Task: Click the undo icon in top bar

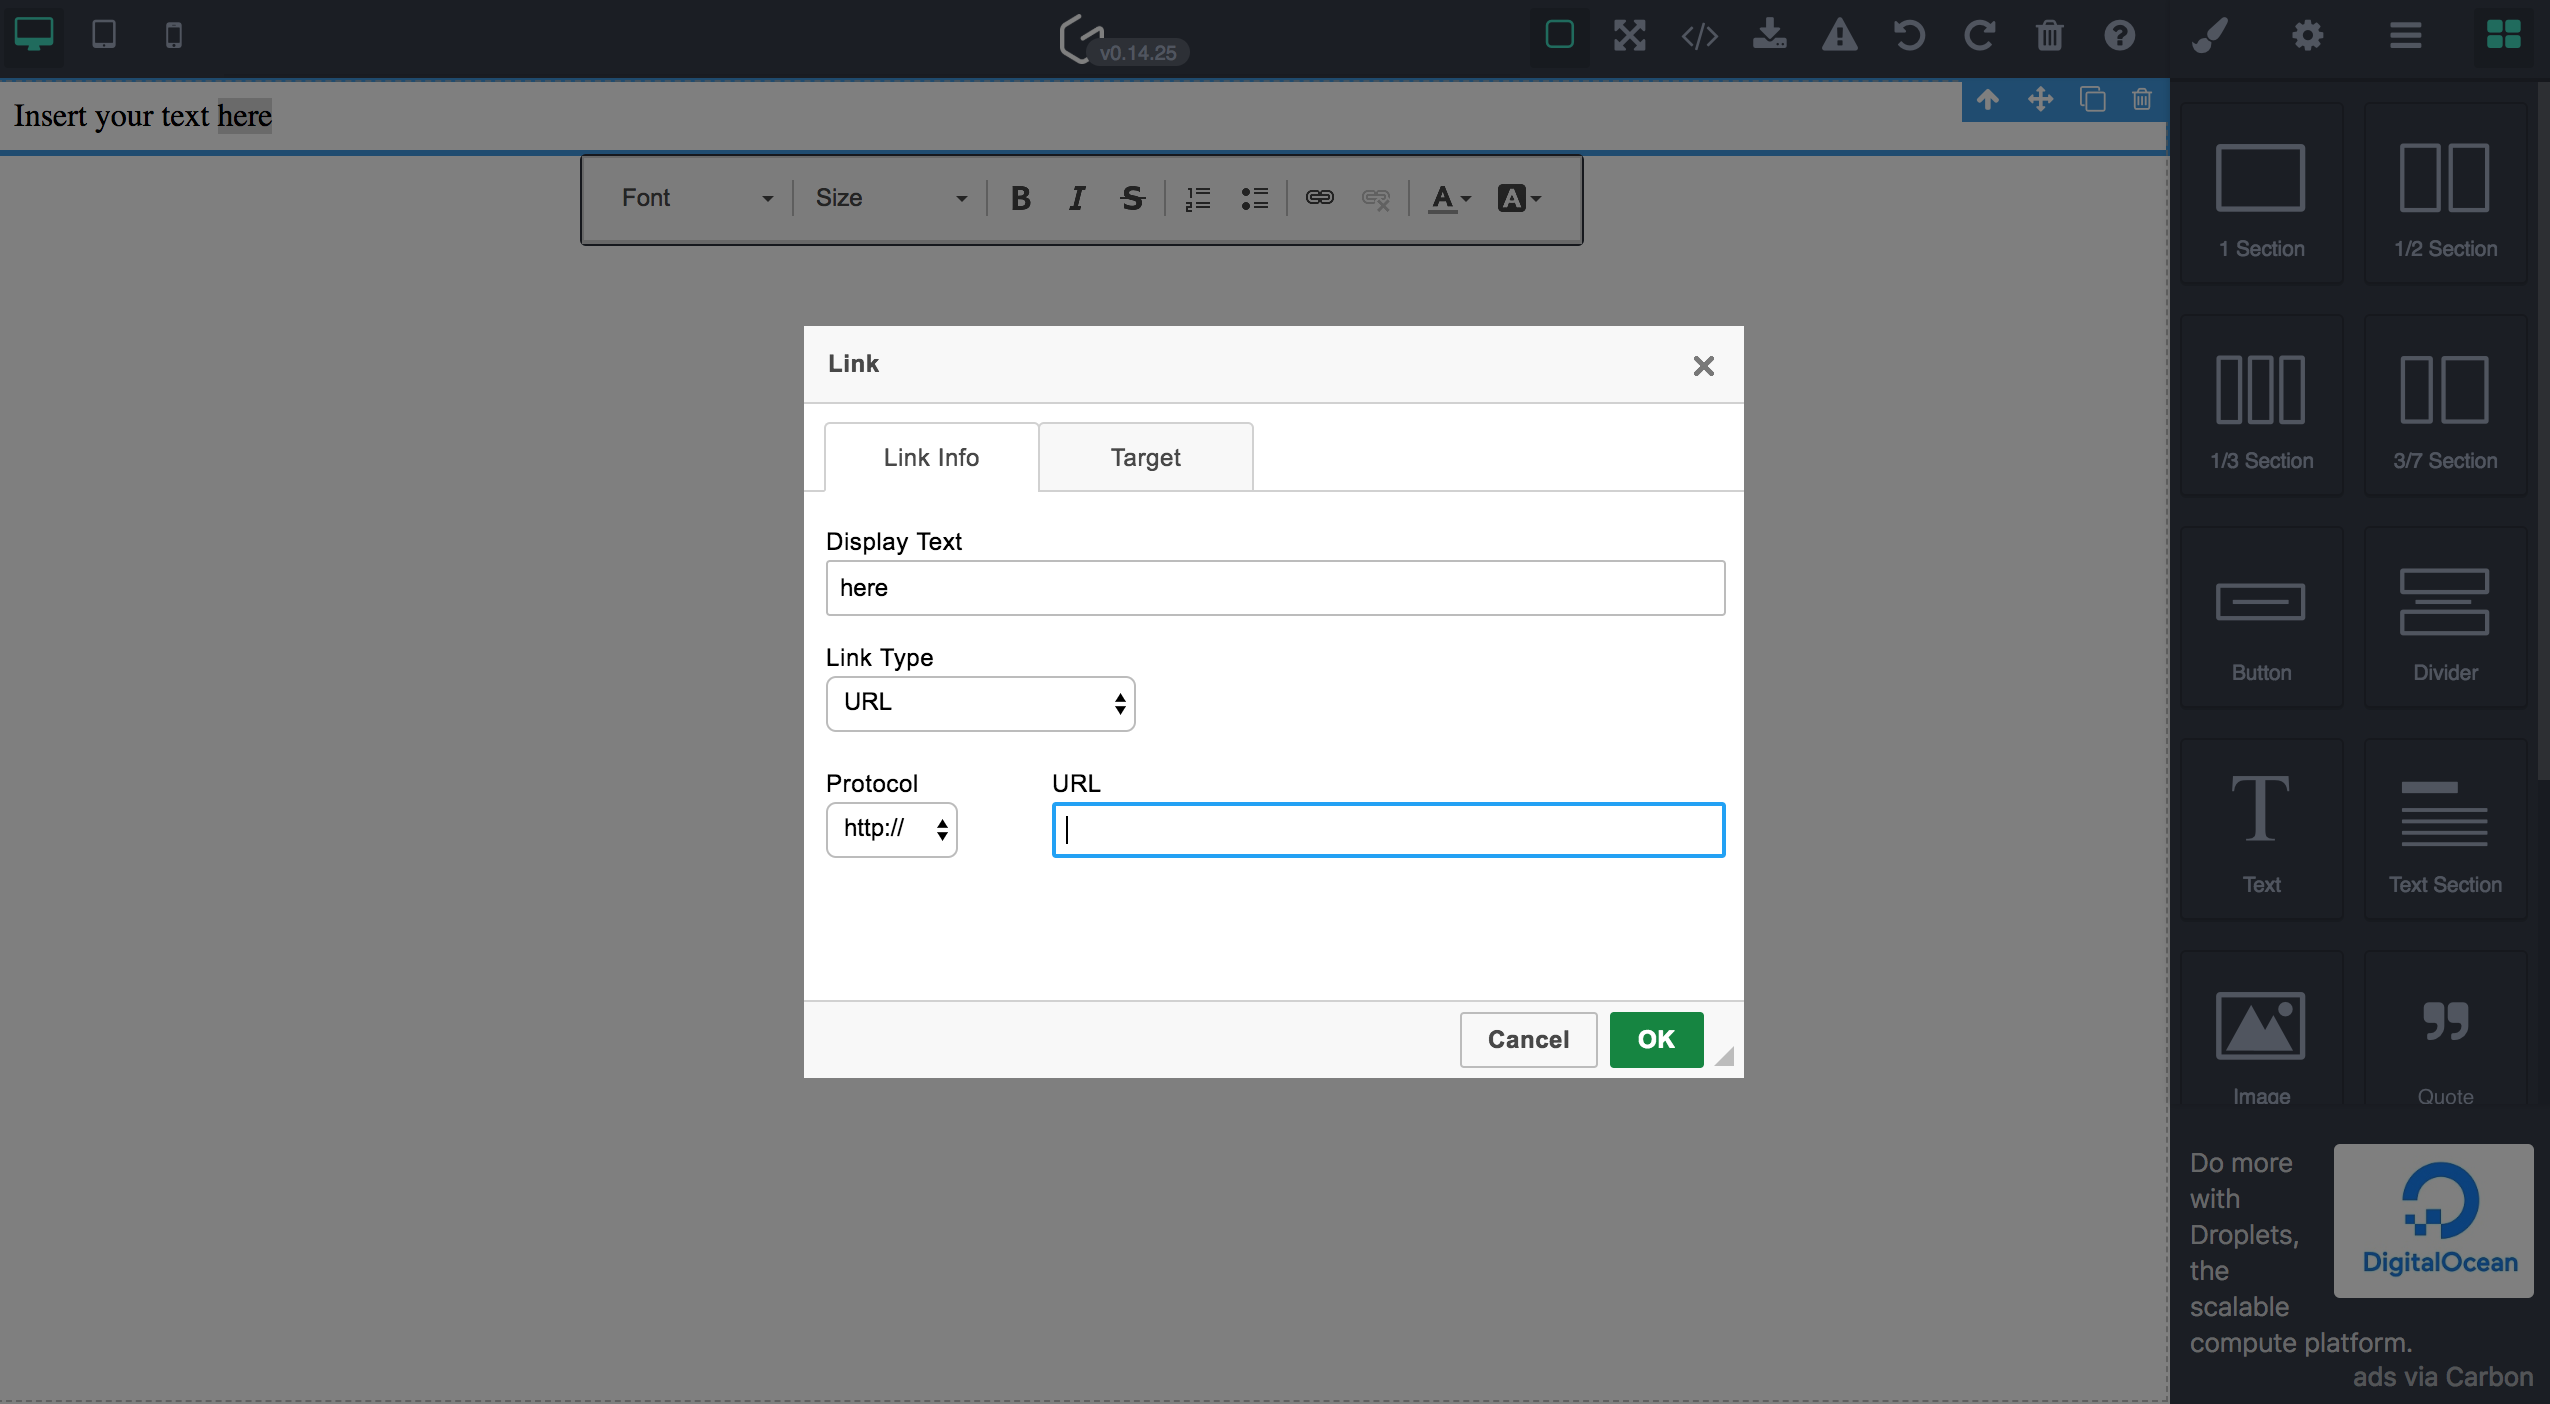Action: (x=1909, y=36)
